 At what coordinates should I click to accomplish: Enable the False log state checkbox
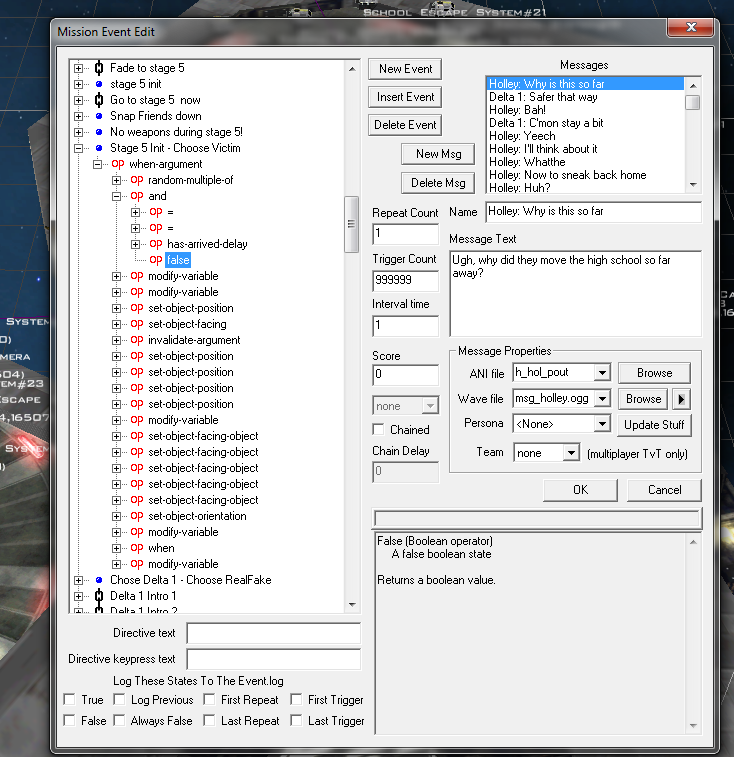pos(70,721)
